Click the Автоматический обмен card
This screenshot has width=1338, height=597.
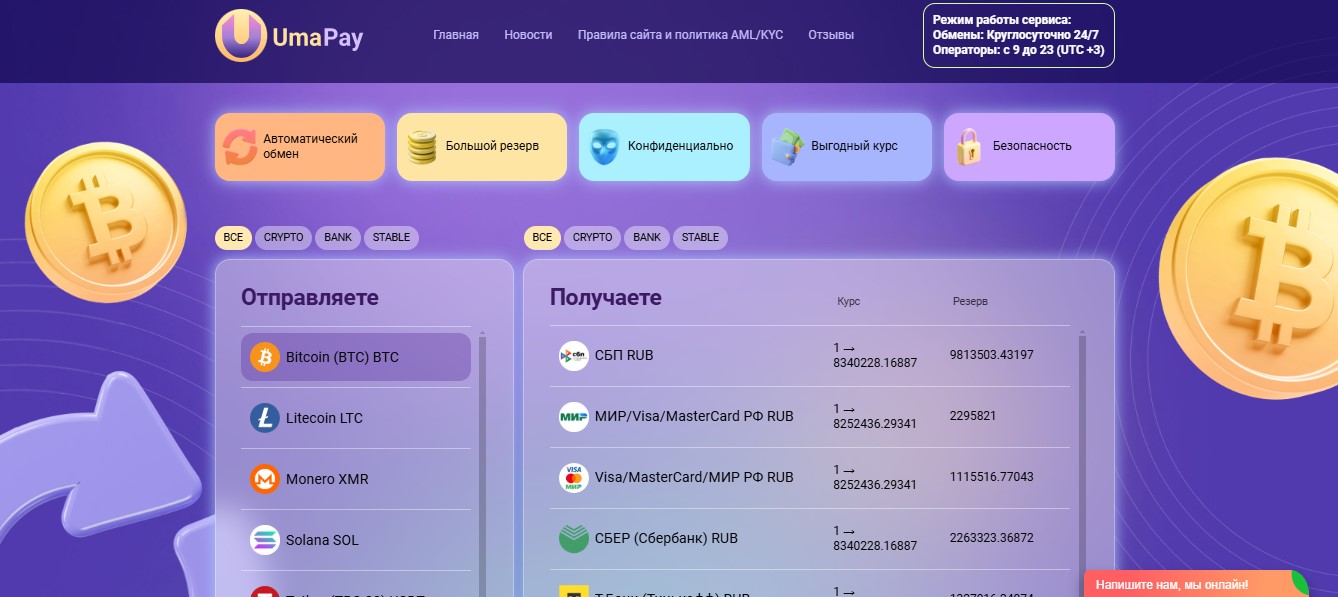click(x=300, y=147)
